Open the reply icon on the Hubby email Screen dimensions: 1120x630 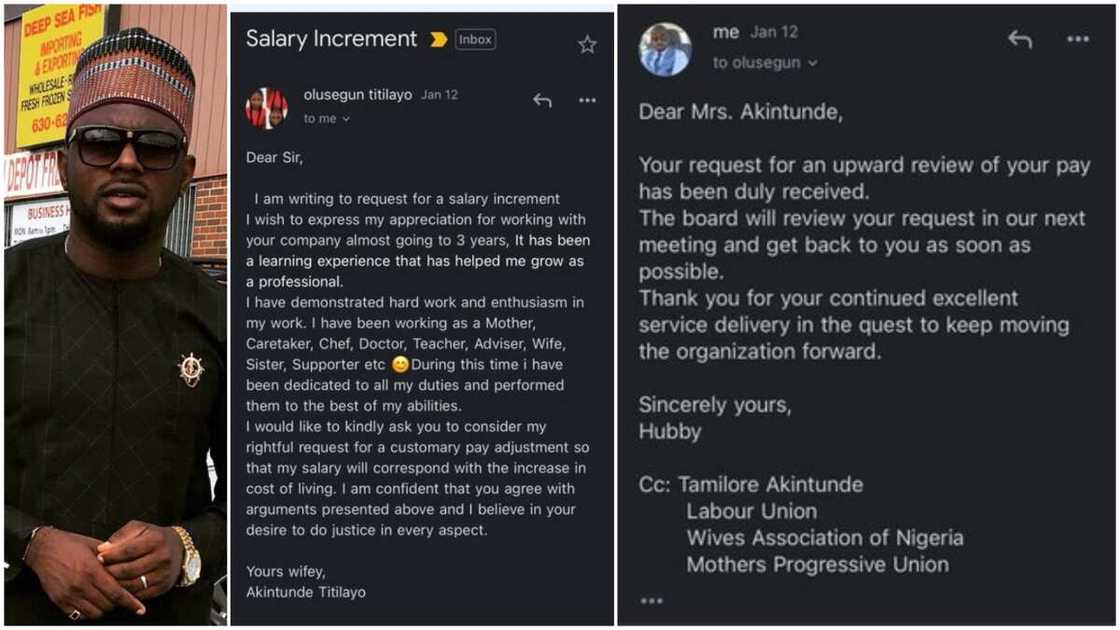point(1019,40)
